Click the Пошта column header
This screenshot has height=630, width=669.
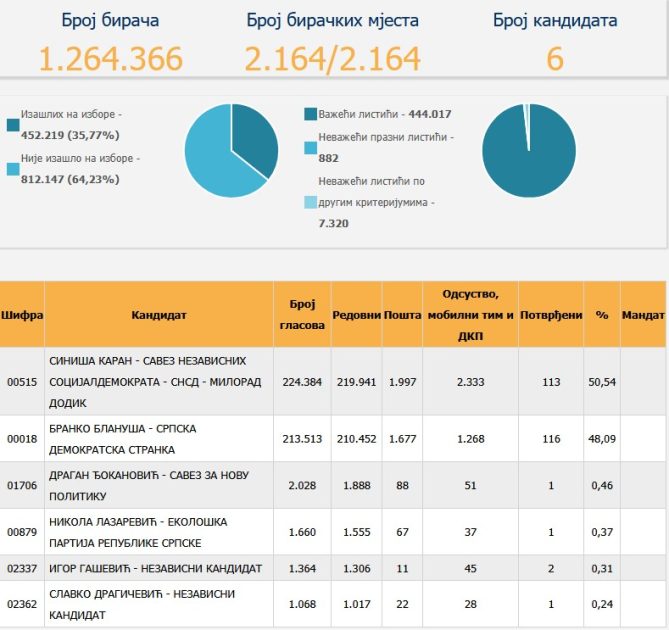[402, 314]
